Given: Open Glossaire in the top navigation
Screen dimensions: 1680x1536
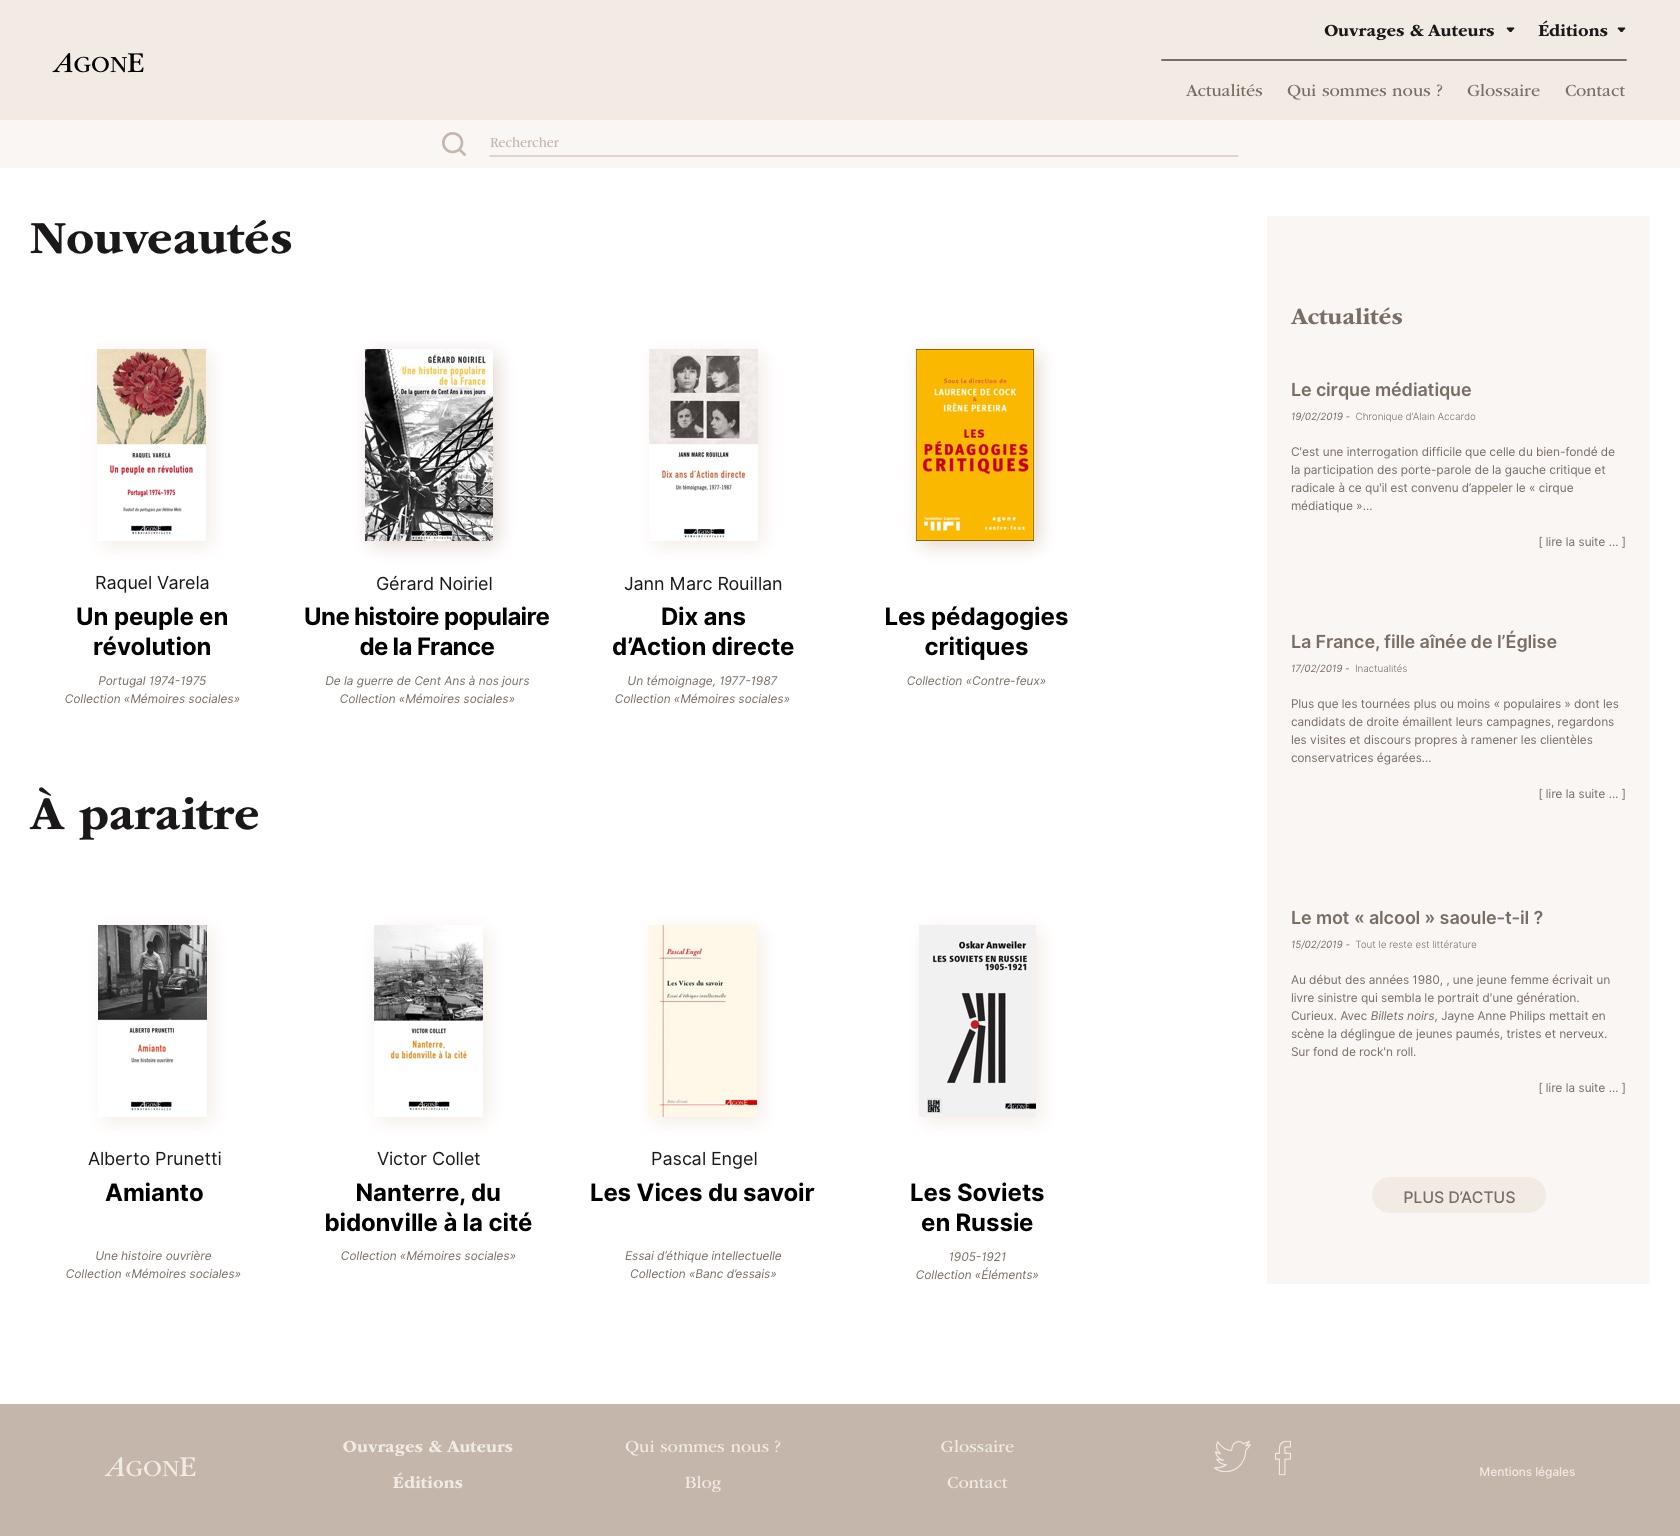Looking at the screenshot, I should (x=1502, y=90).
